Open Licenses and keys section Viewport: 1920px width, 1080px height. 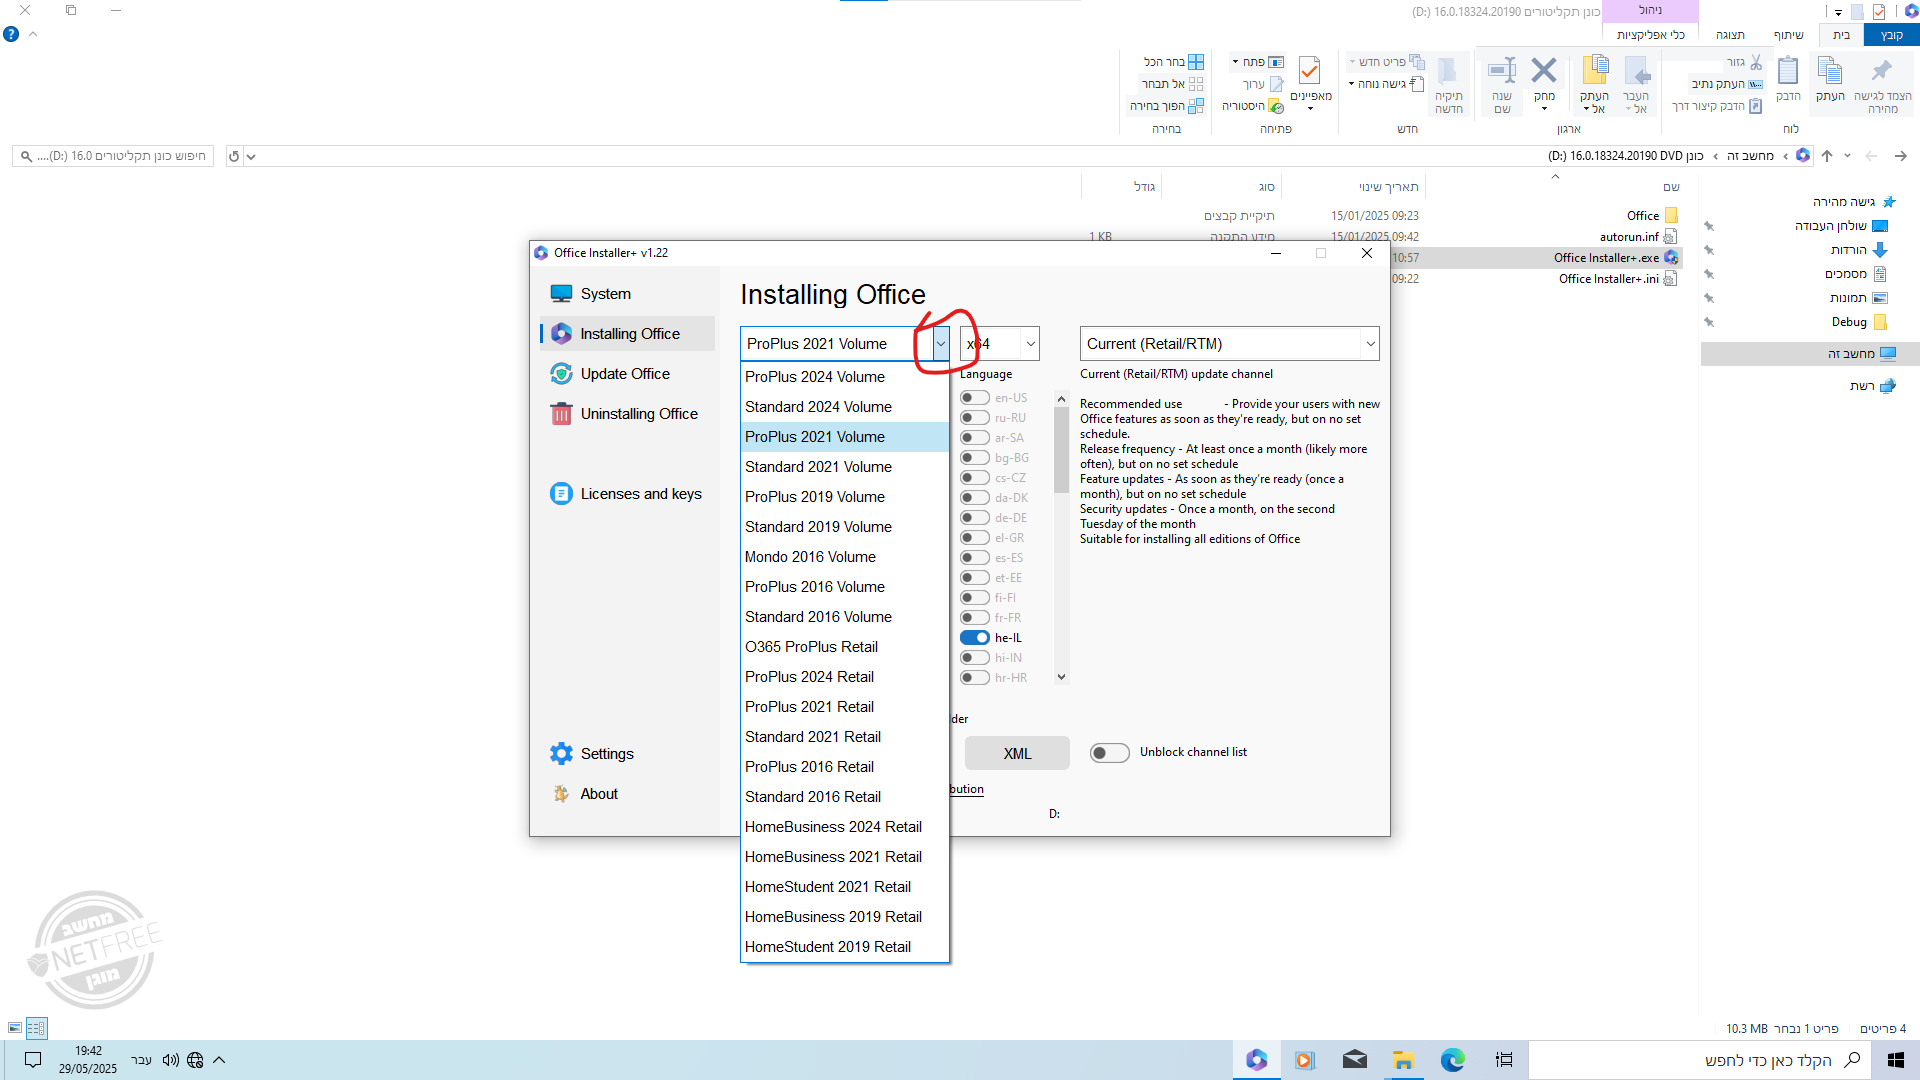click(x=640, y=494)
